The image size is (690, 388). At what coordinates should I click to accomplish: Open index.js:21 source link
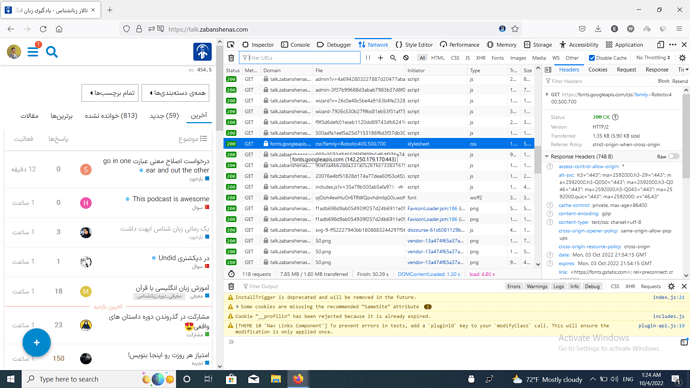(x=668, y=297)
